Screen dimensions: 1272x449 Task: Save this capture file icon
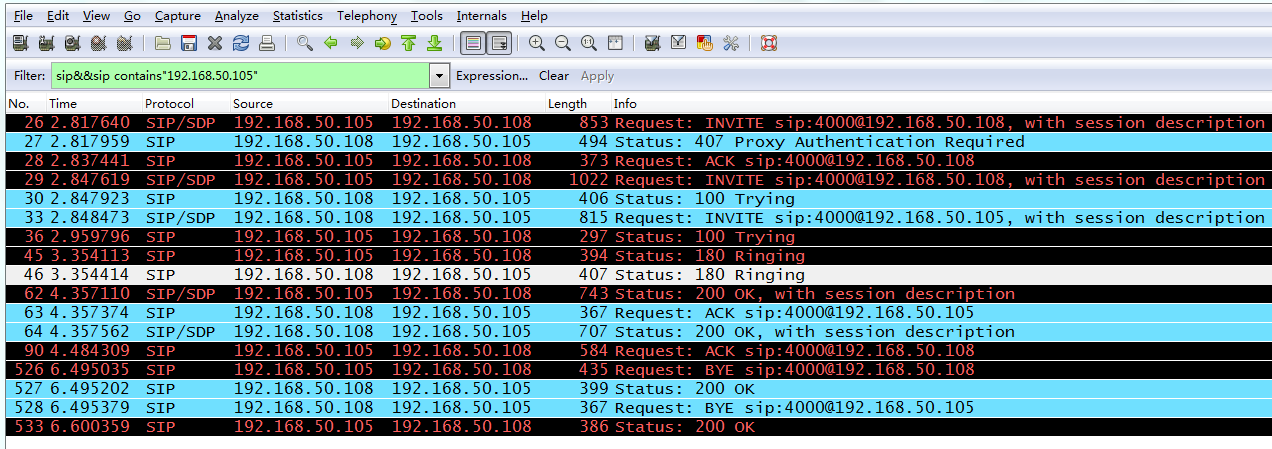(x=189, y=43)
